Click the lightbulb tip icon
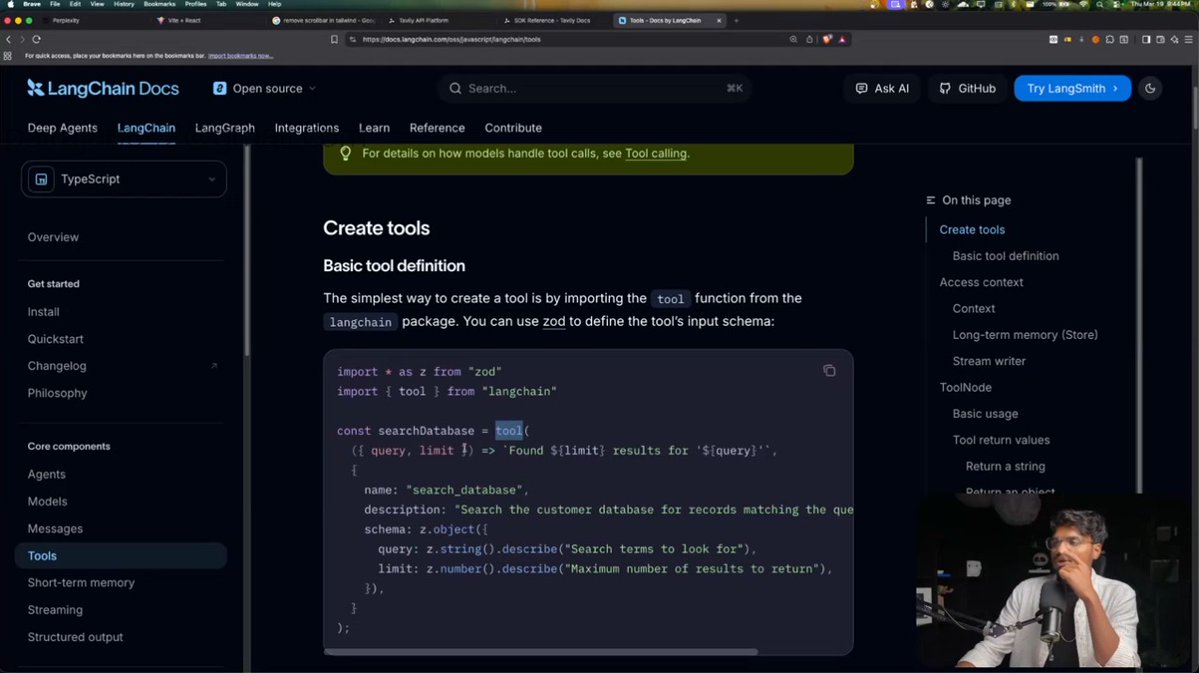This screenshot has height=673, width=1199. tap(346, 154)
